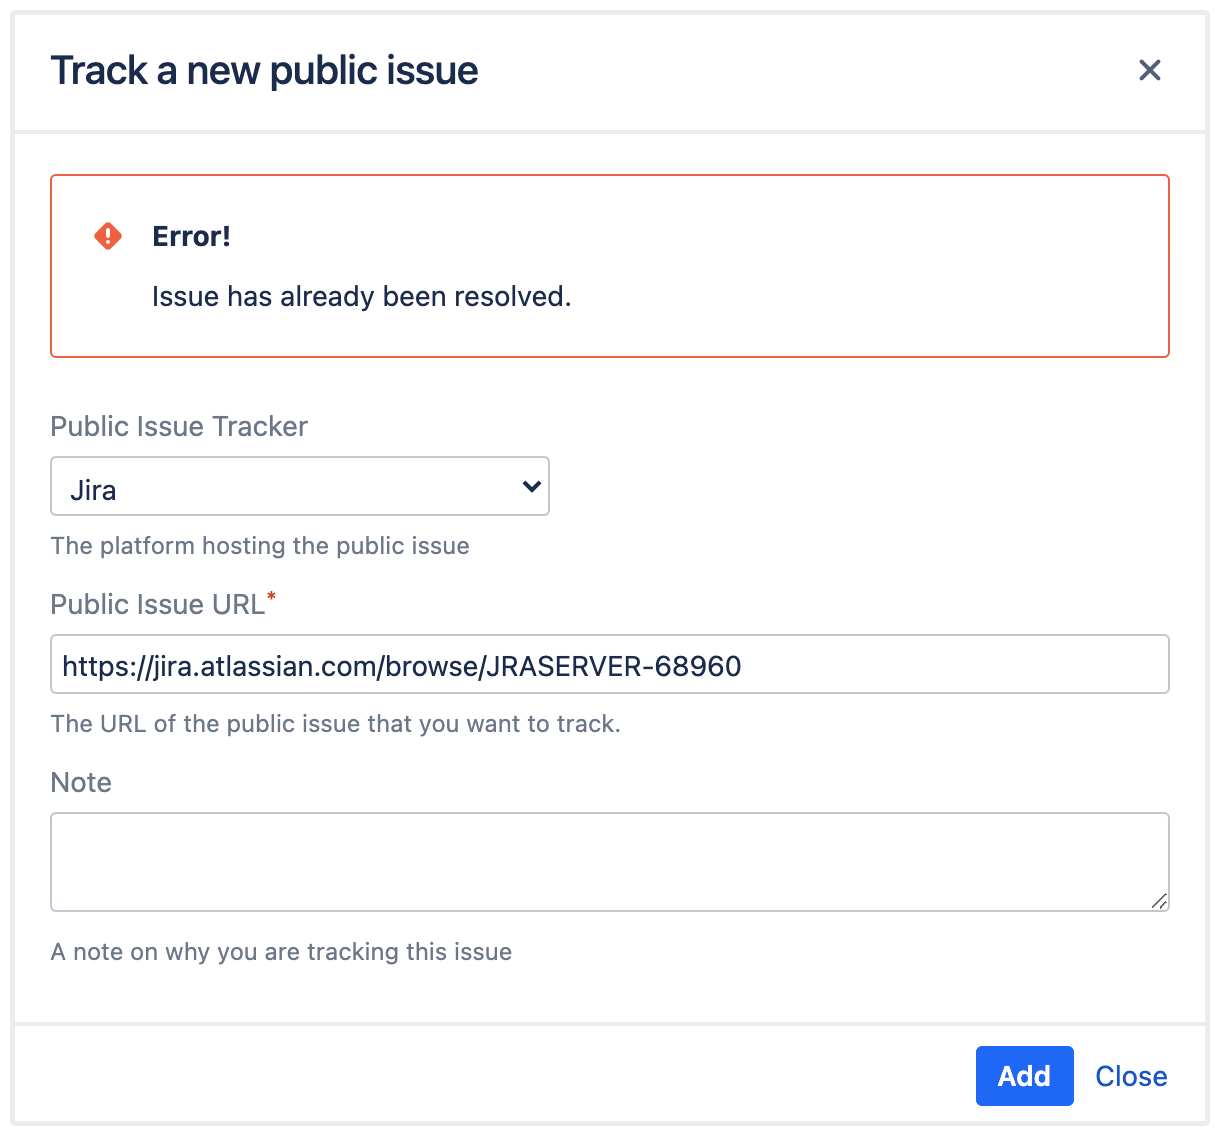Click the X to dismiss the dialog
Screen dimensions: 1220x1136
coord(1149,70)
